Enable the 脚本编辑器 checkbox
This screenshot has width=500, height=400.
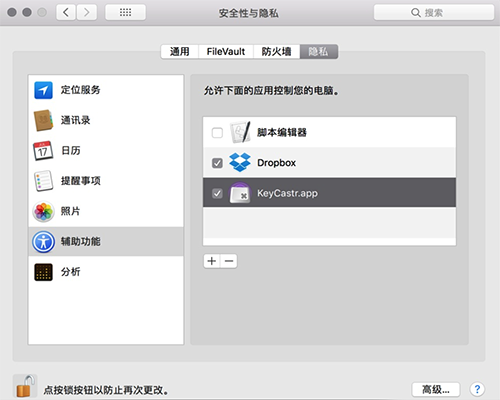click(217, 133)
